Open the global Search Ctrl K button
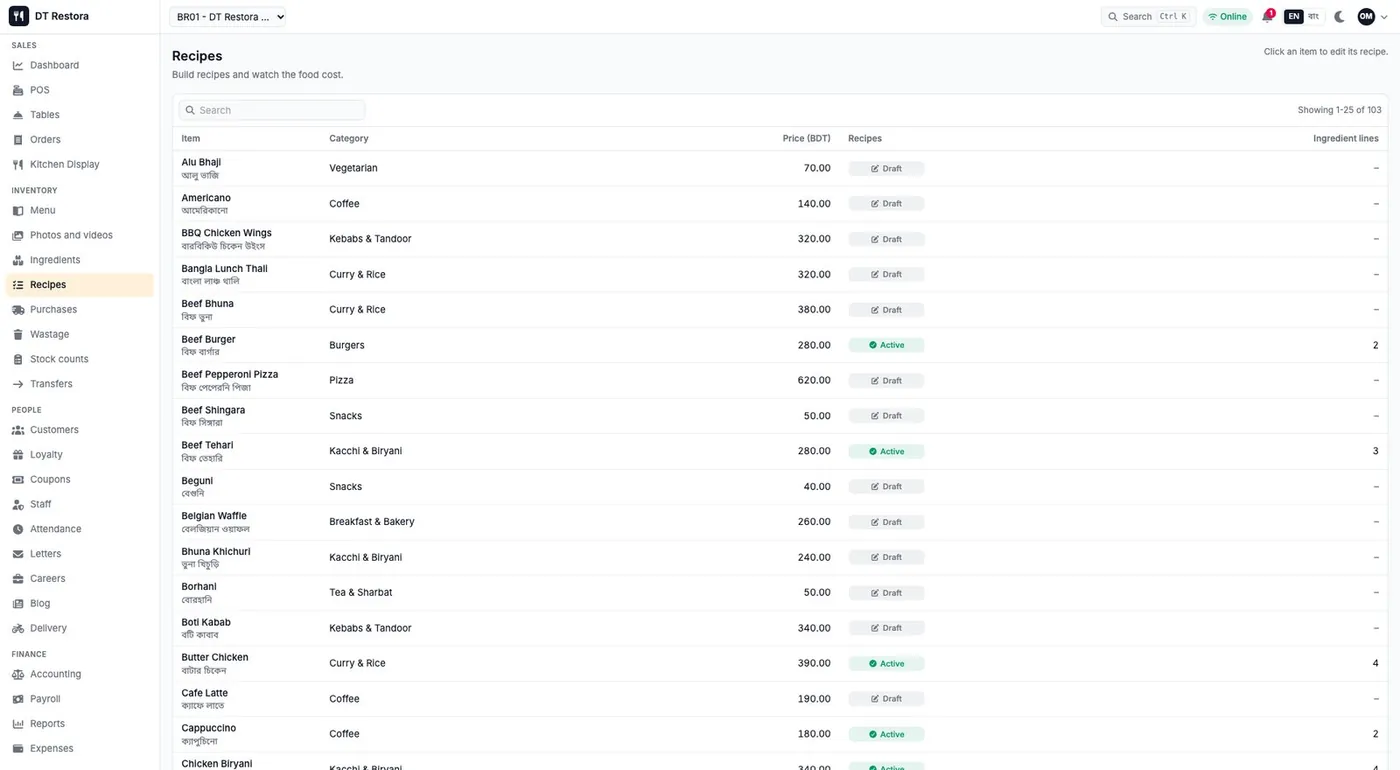 (1148, 17)
